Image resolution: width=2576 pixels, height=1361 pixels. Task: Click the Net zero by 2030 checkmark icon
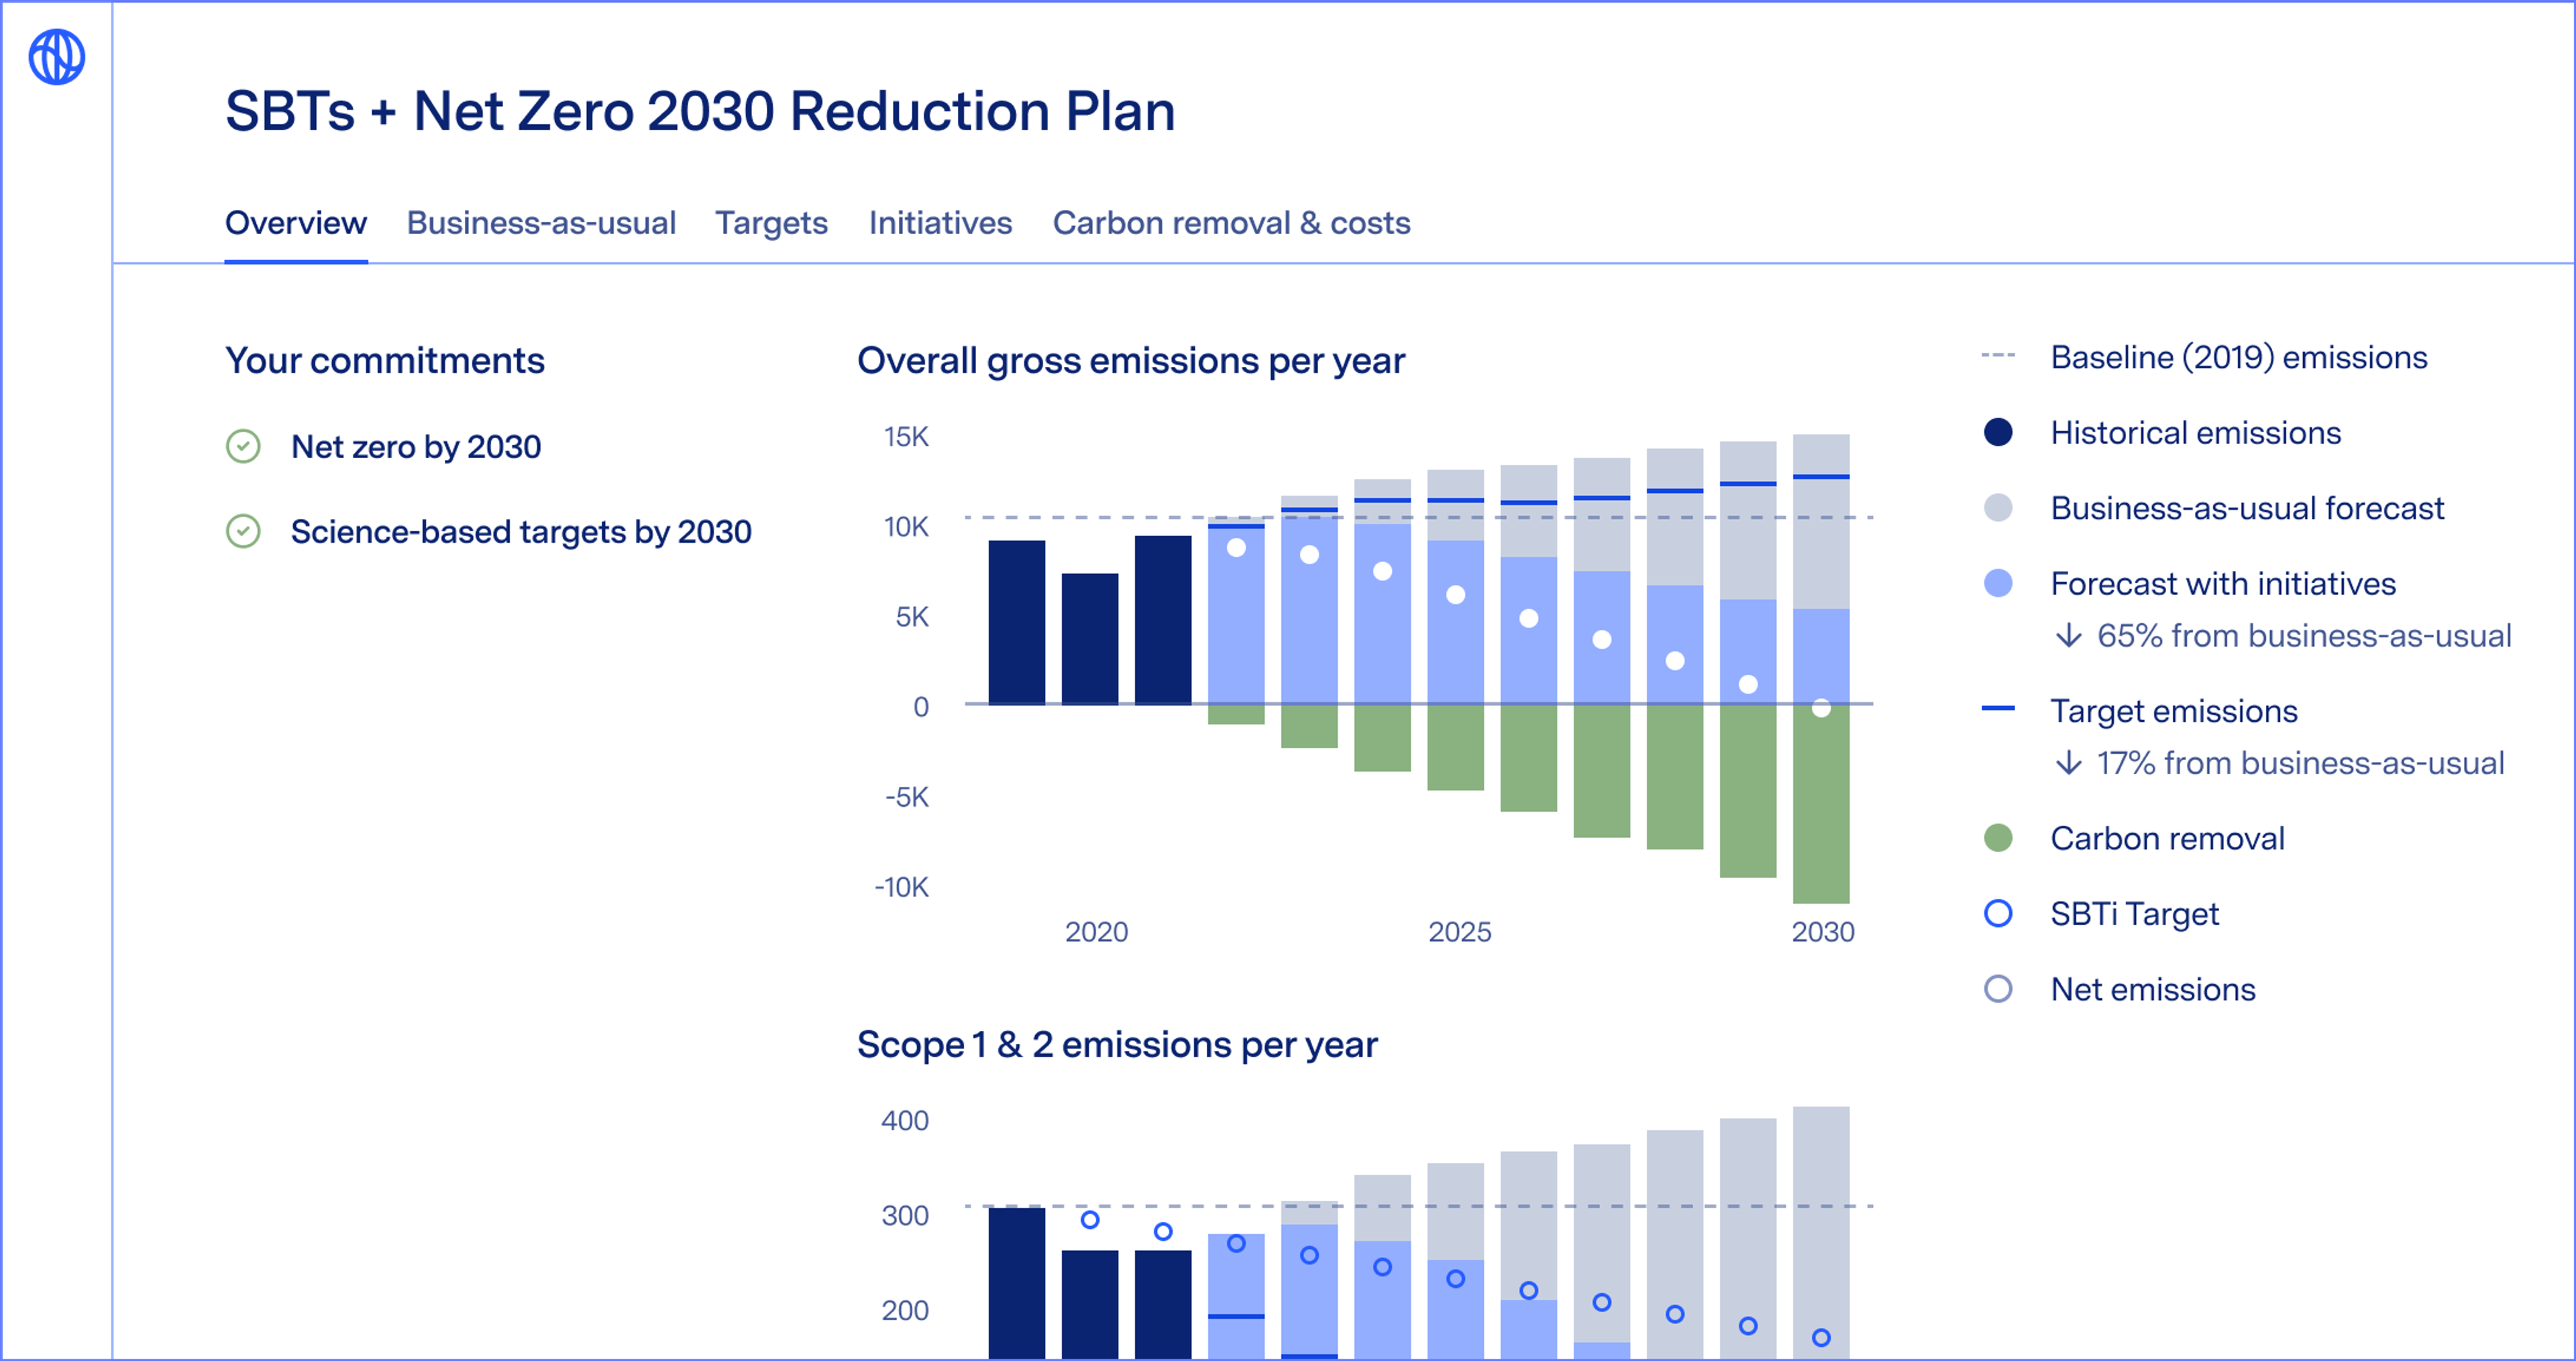click(x=243, y=446)
